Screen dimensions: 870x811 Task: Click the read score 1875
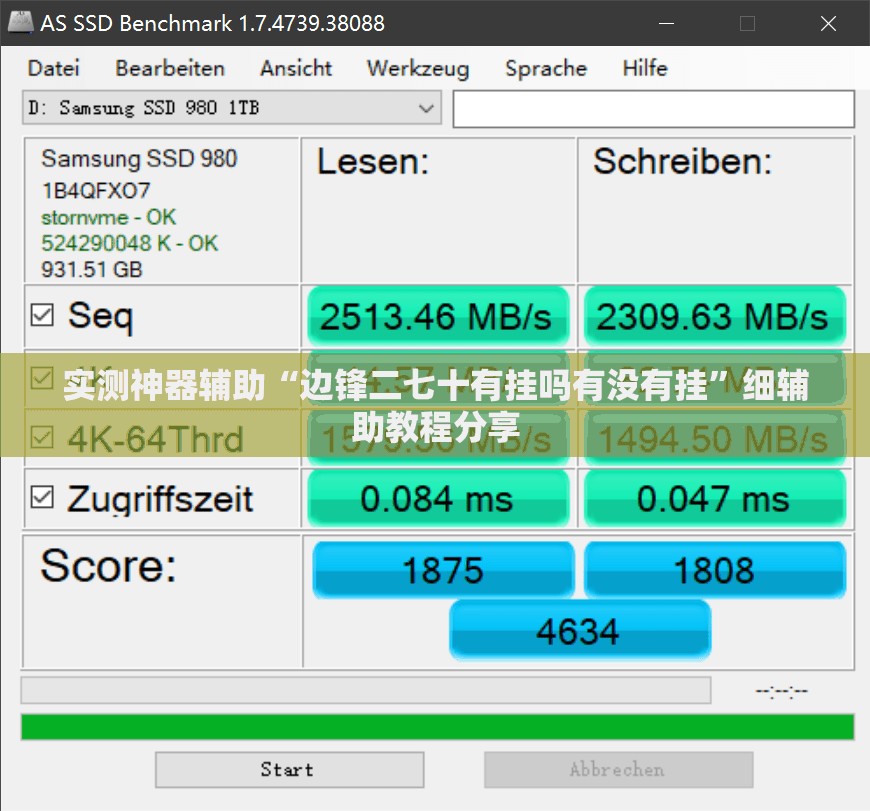click(x=443, y=570)
